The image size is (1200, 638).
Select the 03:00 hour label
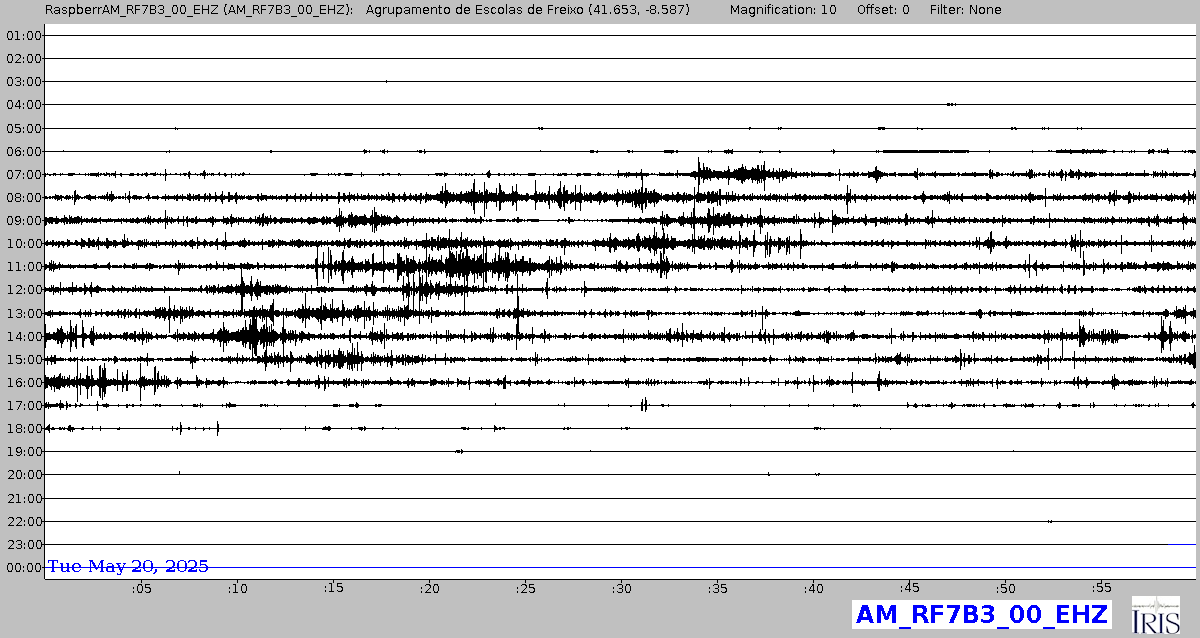pyautogui.click(x=23, y=81)
